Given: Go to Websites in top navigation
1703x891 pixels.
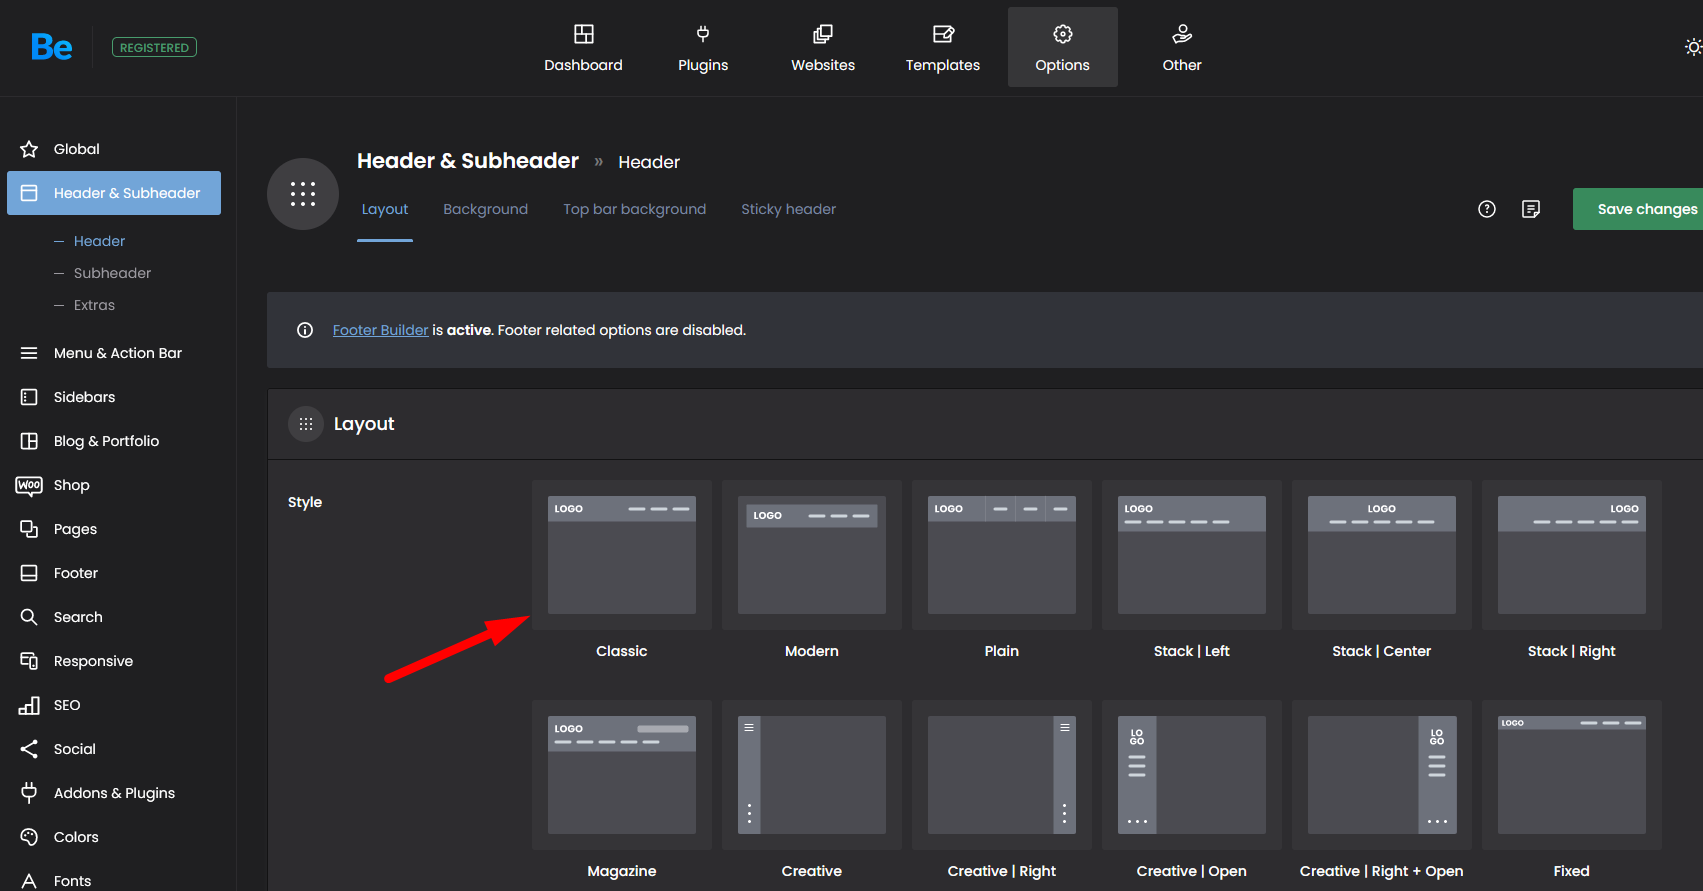Looking at the screenshot, I should (823, 47).
